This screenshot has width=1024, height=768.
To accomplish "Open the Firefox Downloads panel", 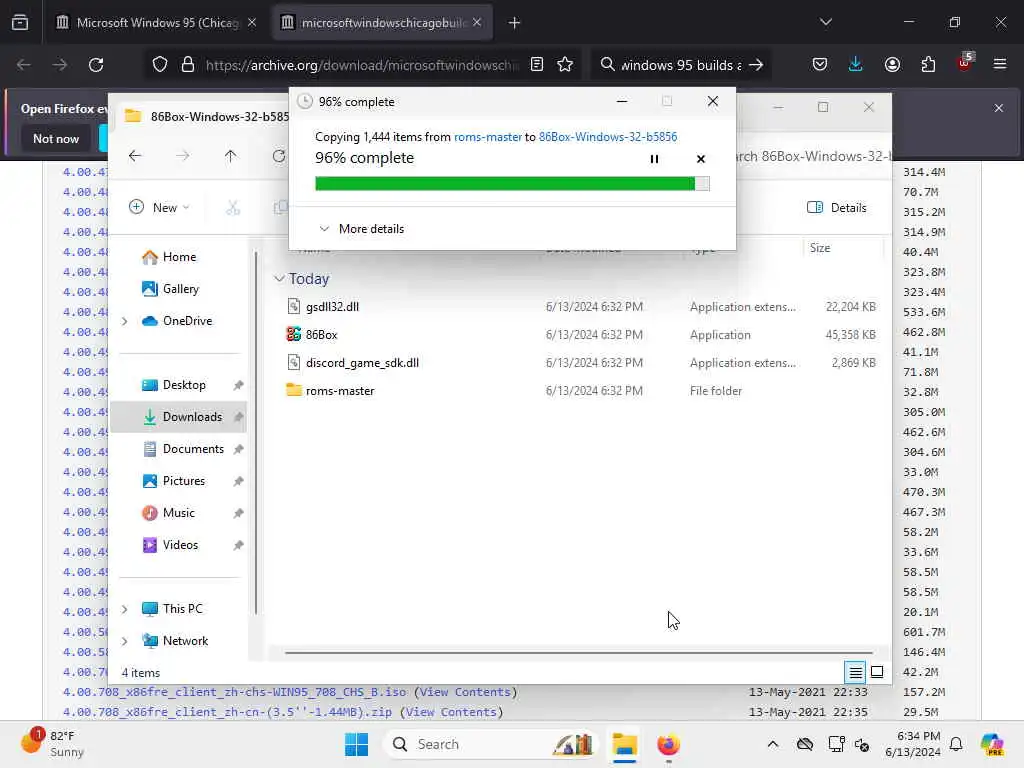I will coord(856,65).
